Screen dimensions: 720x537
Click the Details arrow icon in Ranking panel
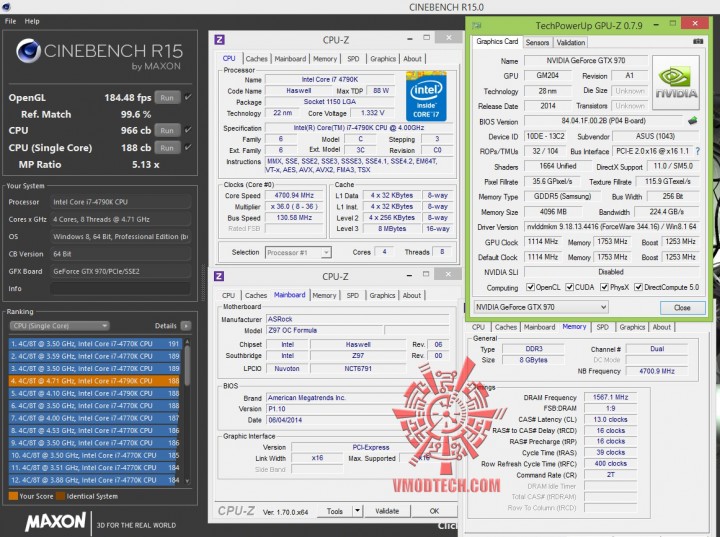click(186, 326)
